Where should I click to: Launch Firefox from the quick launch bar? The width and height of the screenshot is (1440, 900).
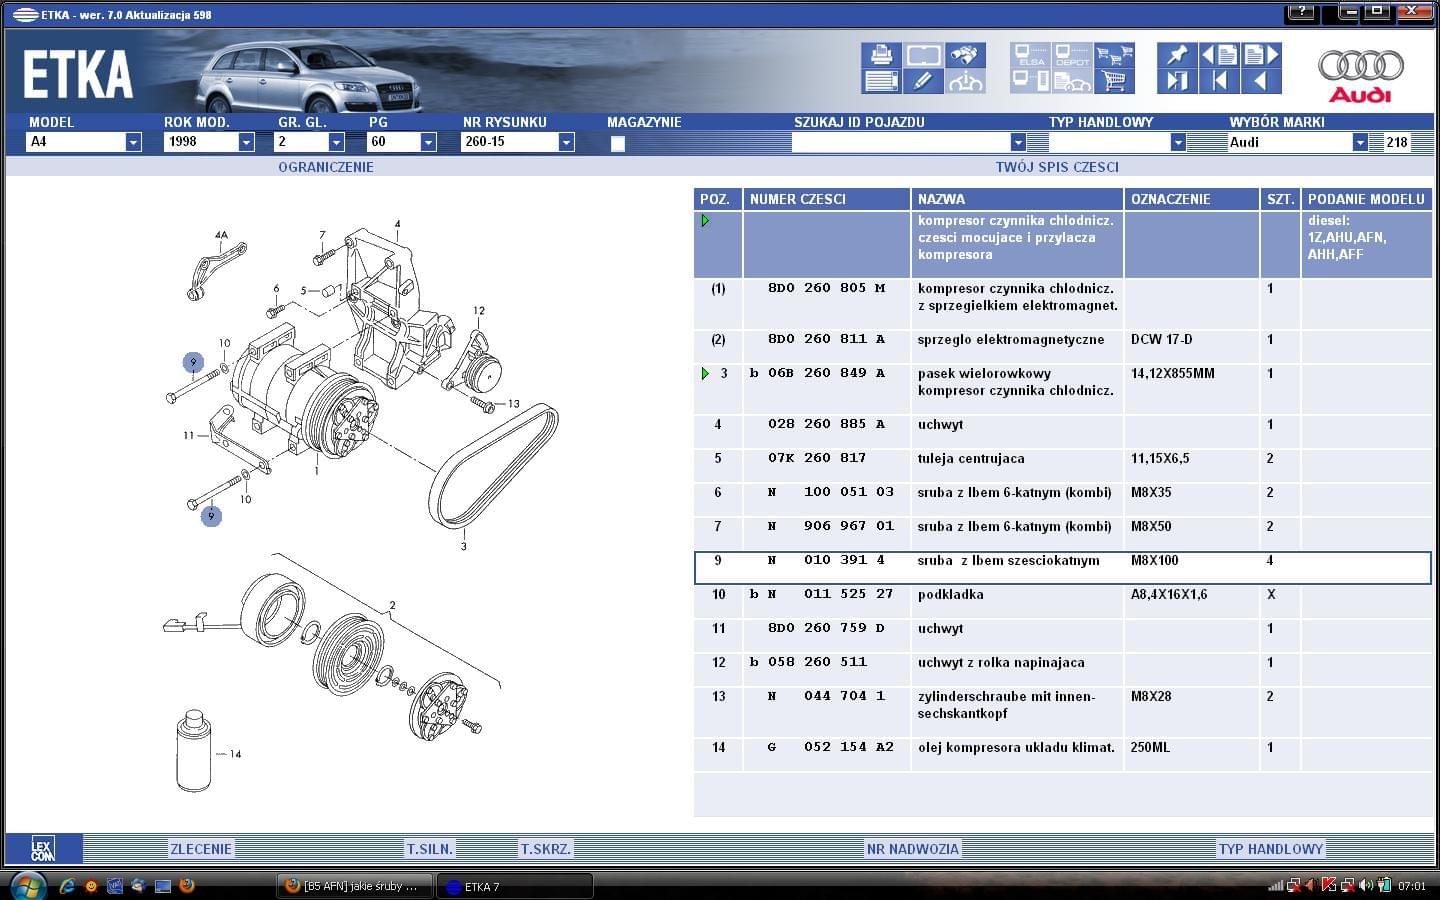(186, 886)
